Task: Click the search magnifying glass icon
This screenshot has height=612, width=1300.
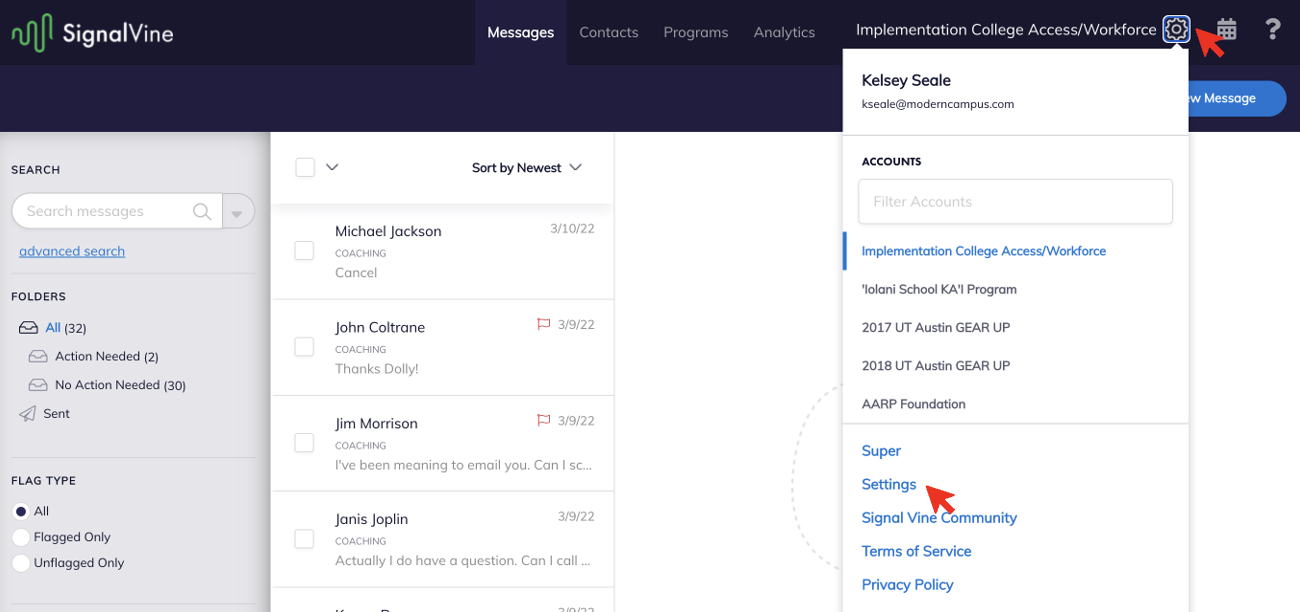Action: tap(202, 211)
